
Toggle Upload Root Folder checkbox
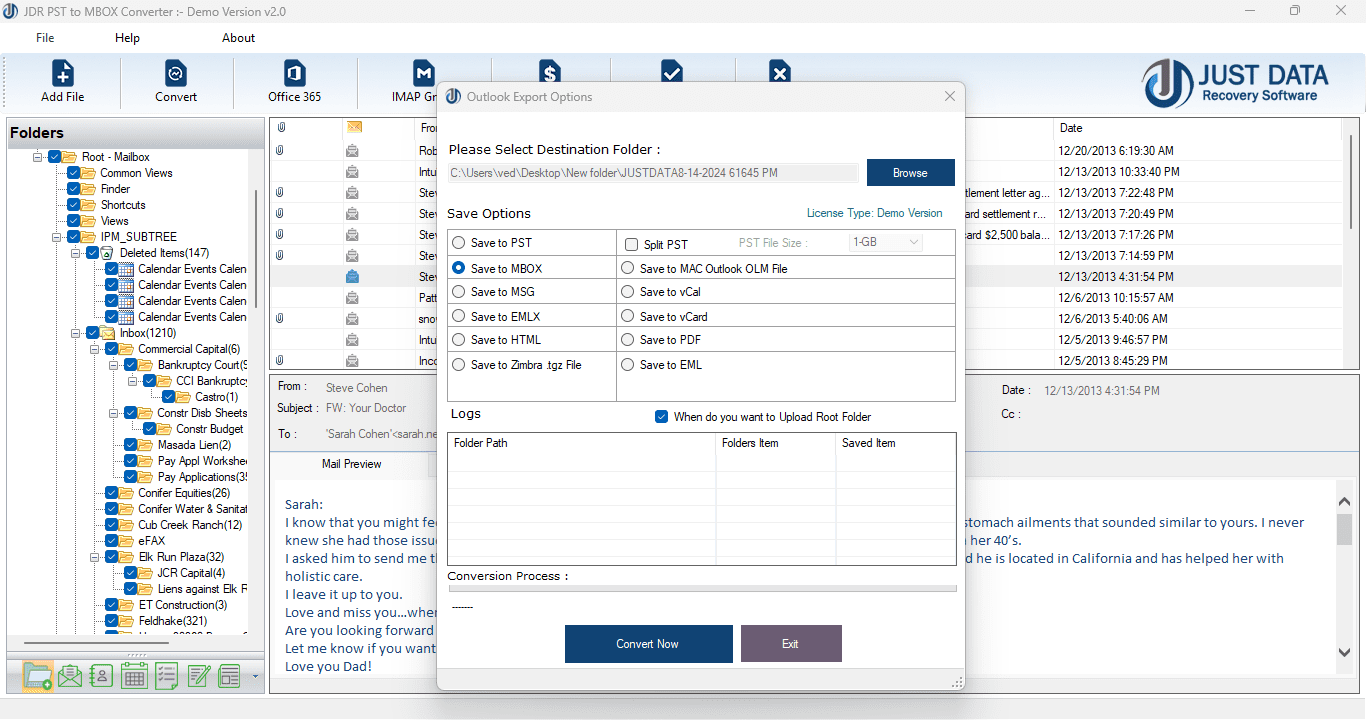(x=661, y=416)
